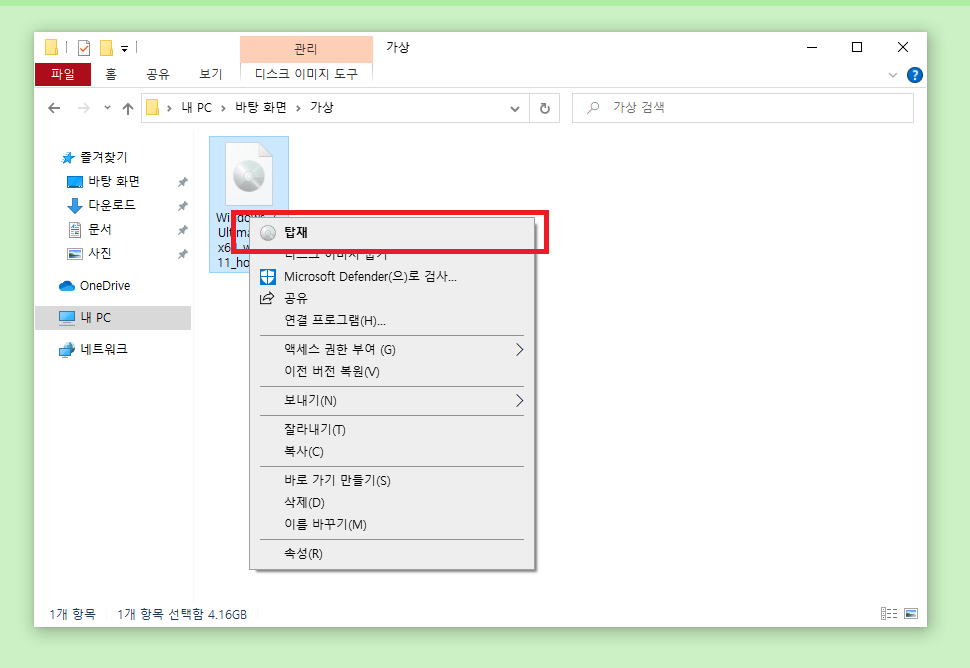
Task: Choose 잘라내기(T) from context menu
Action: tap(392, 429)
